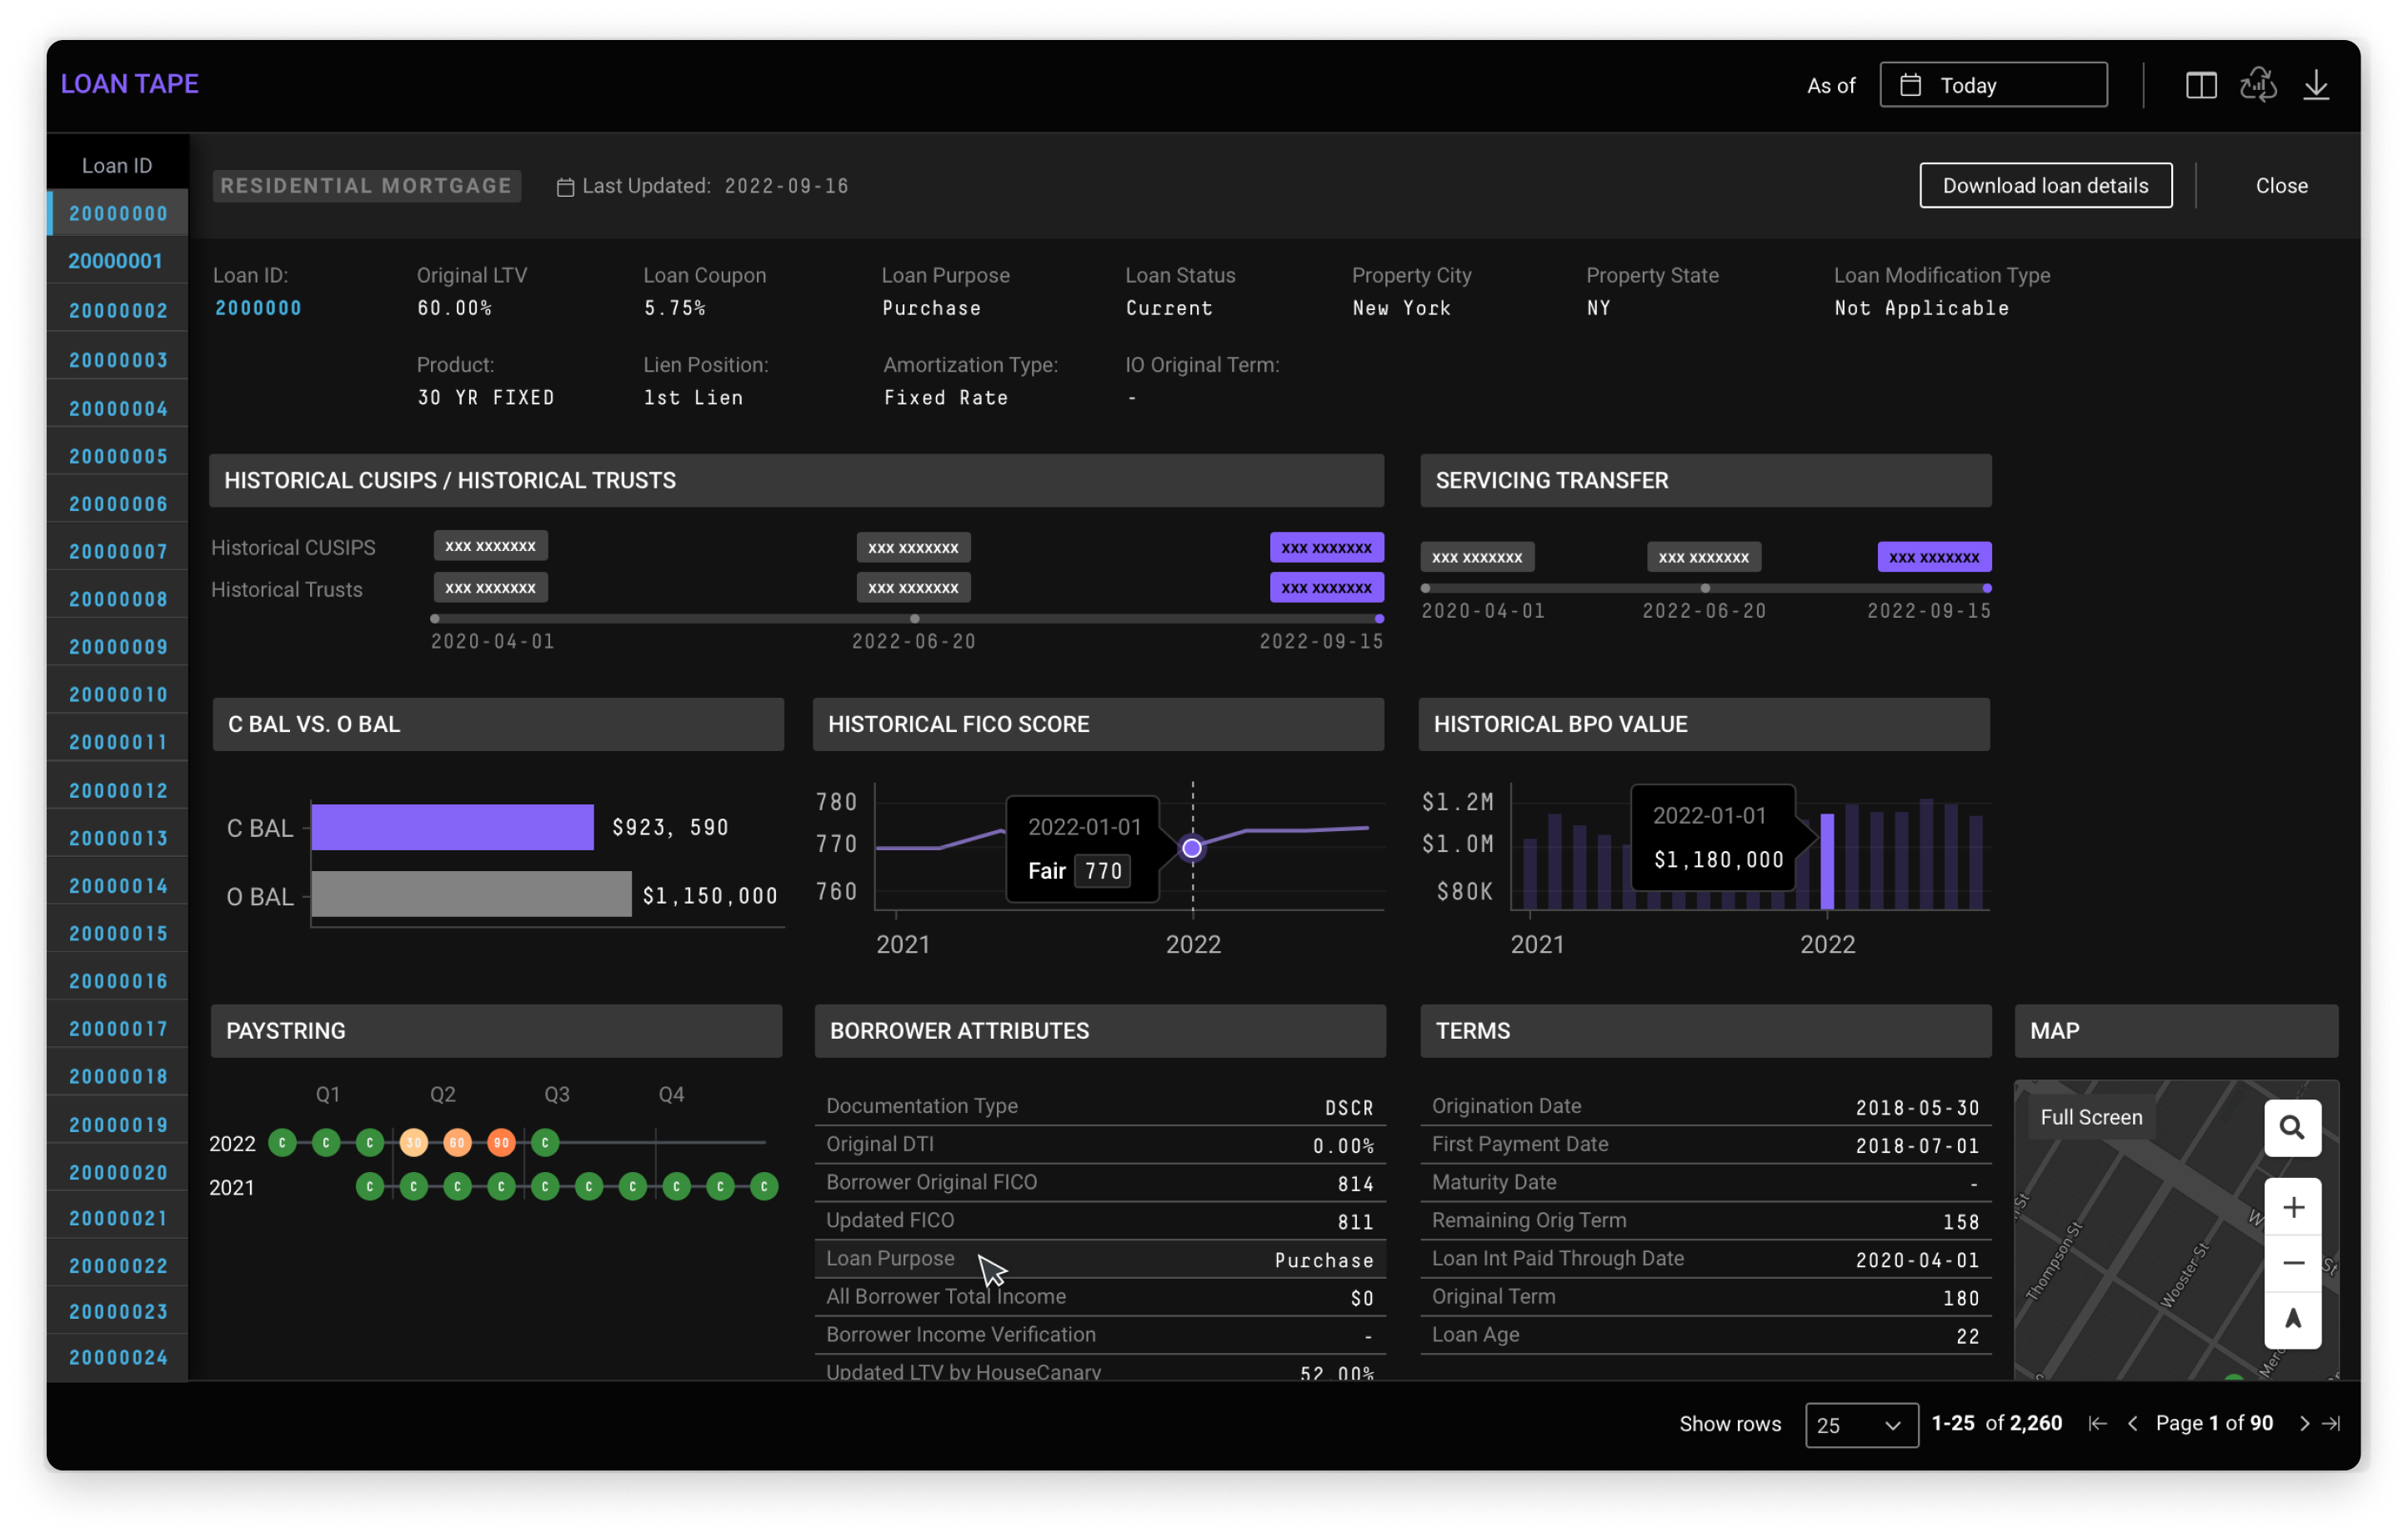Select loan 20000000 in the list

point(118,213)
